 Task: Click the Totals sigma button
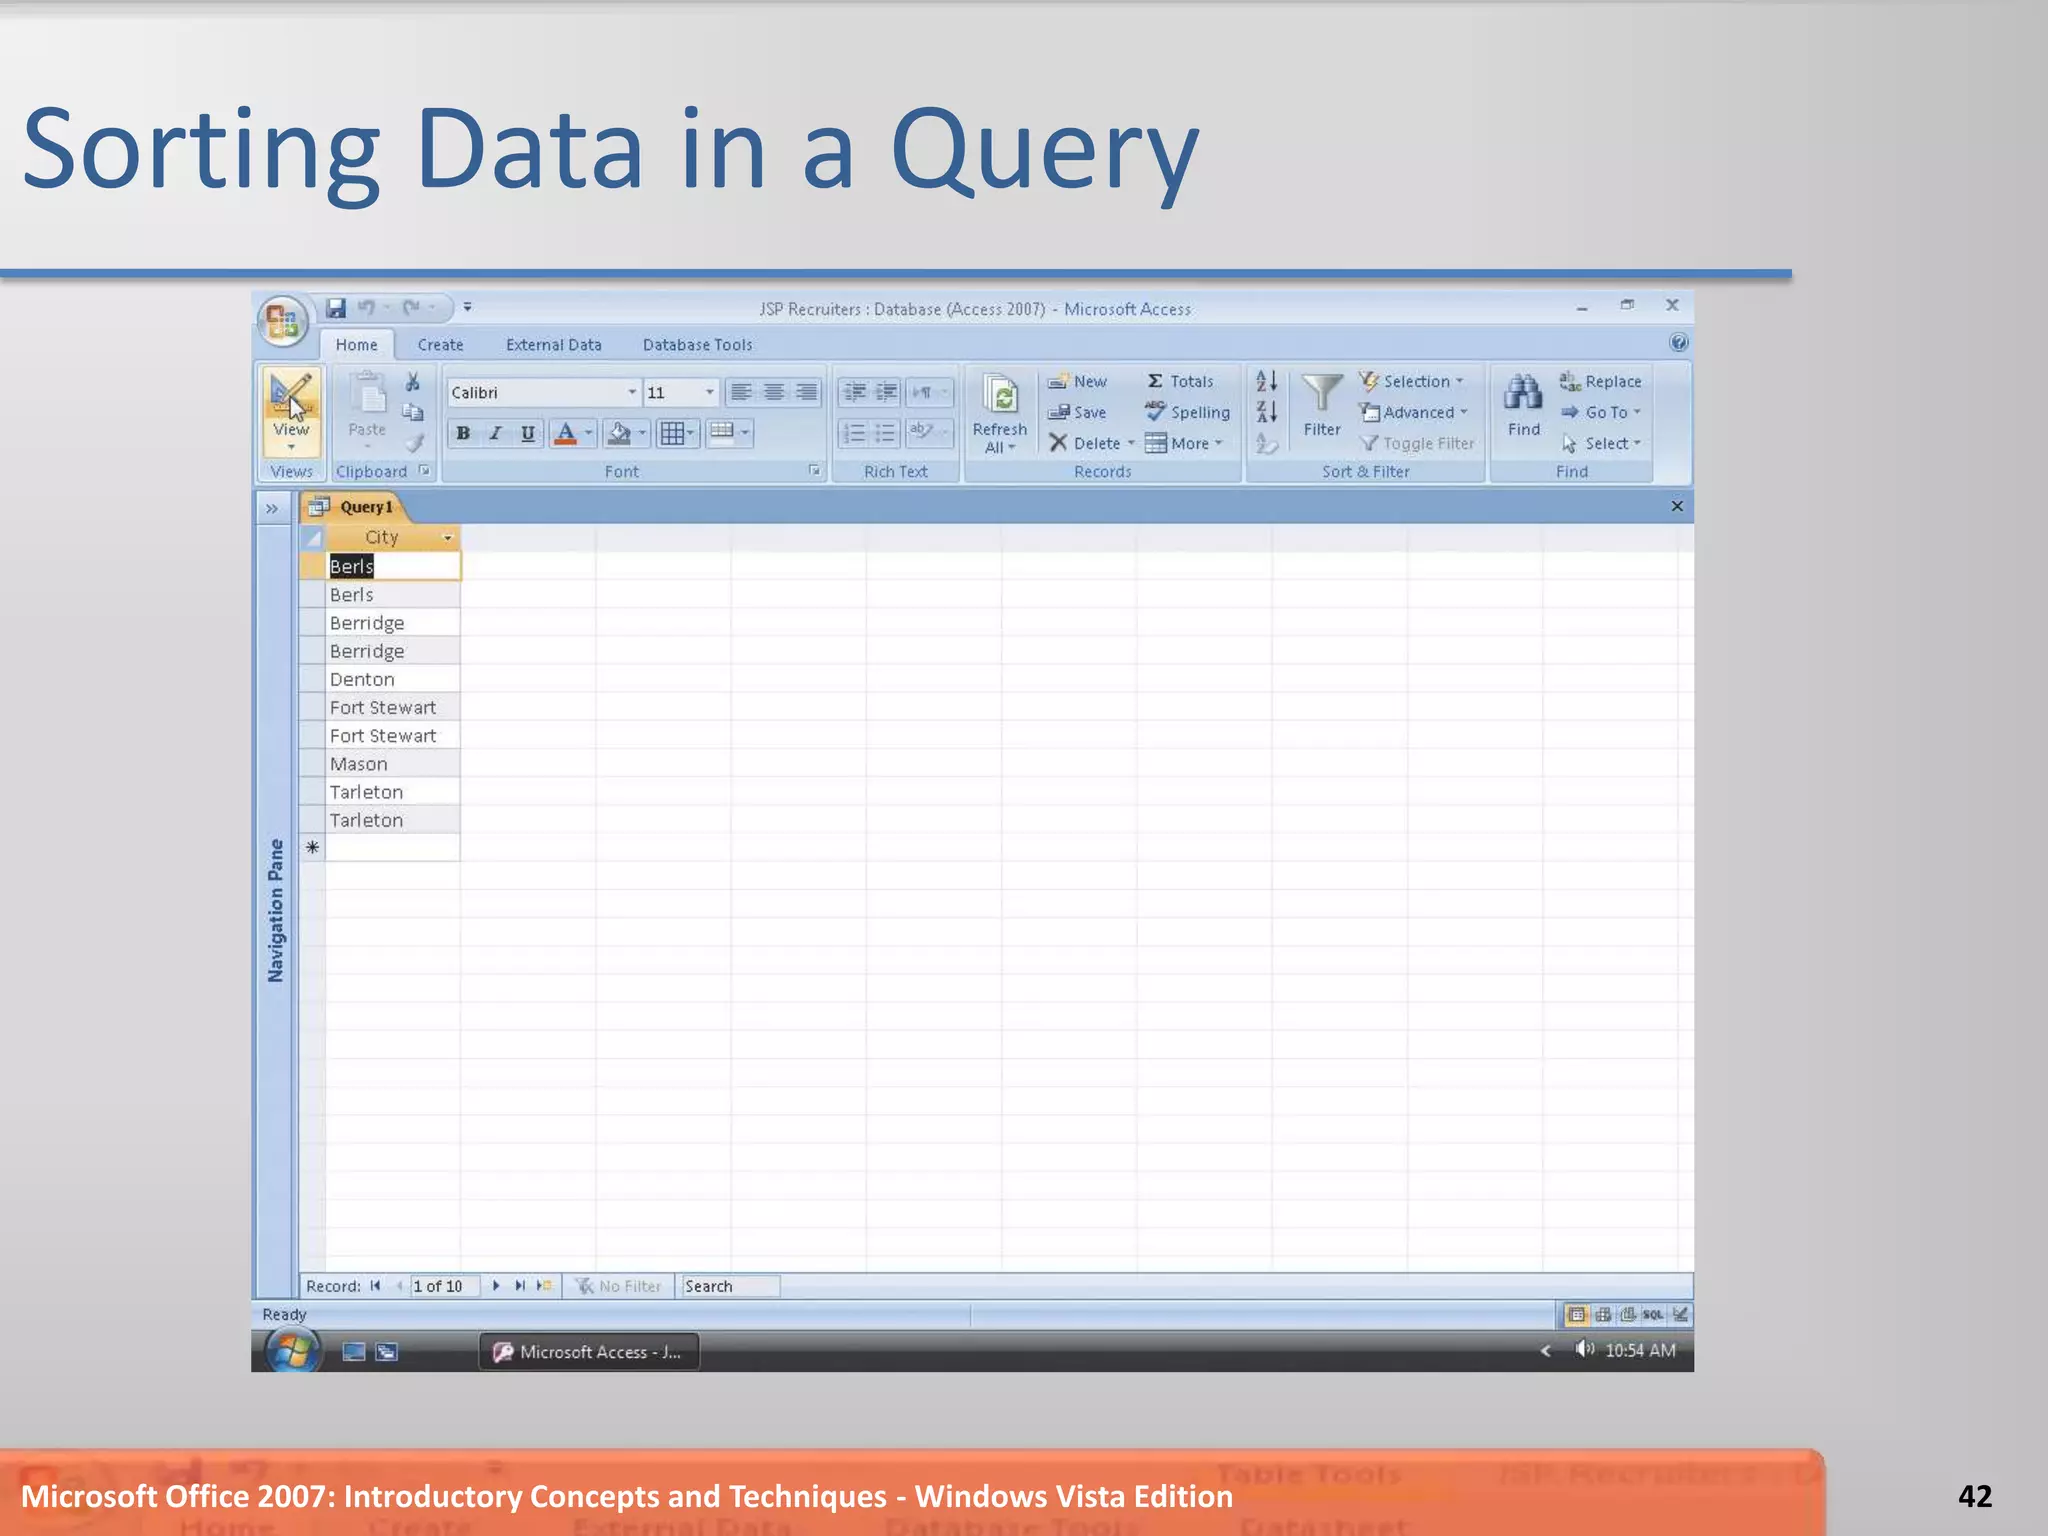pos(1180,381)
